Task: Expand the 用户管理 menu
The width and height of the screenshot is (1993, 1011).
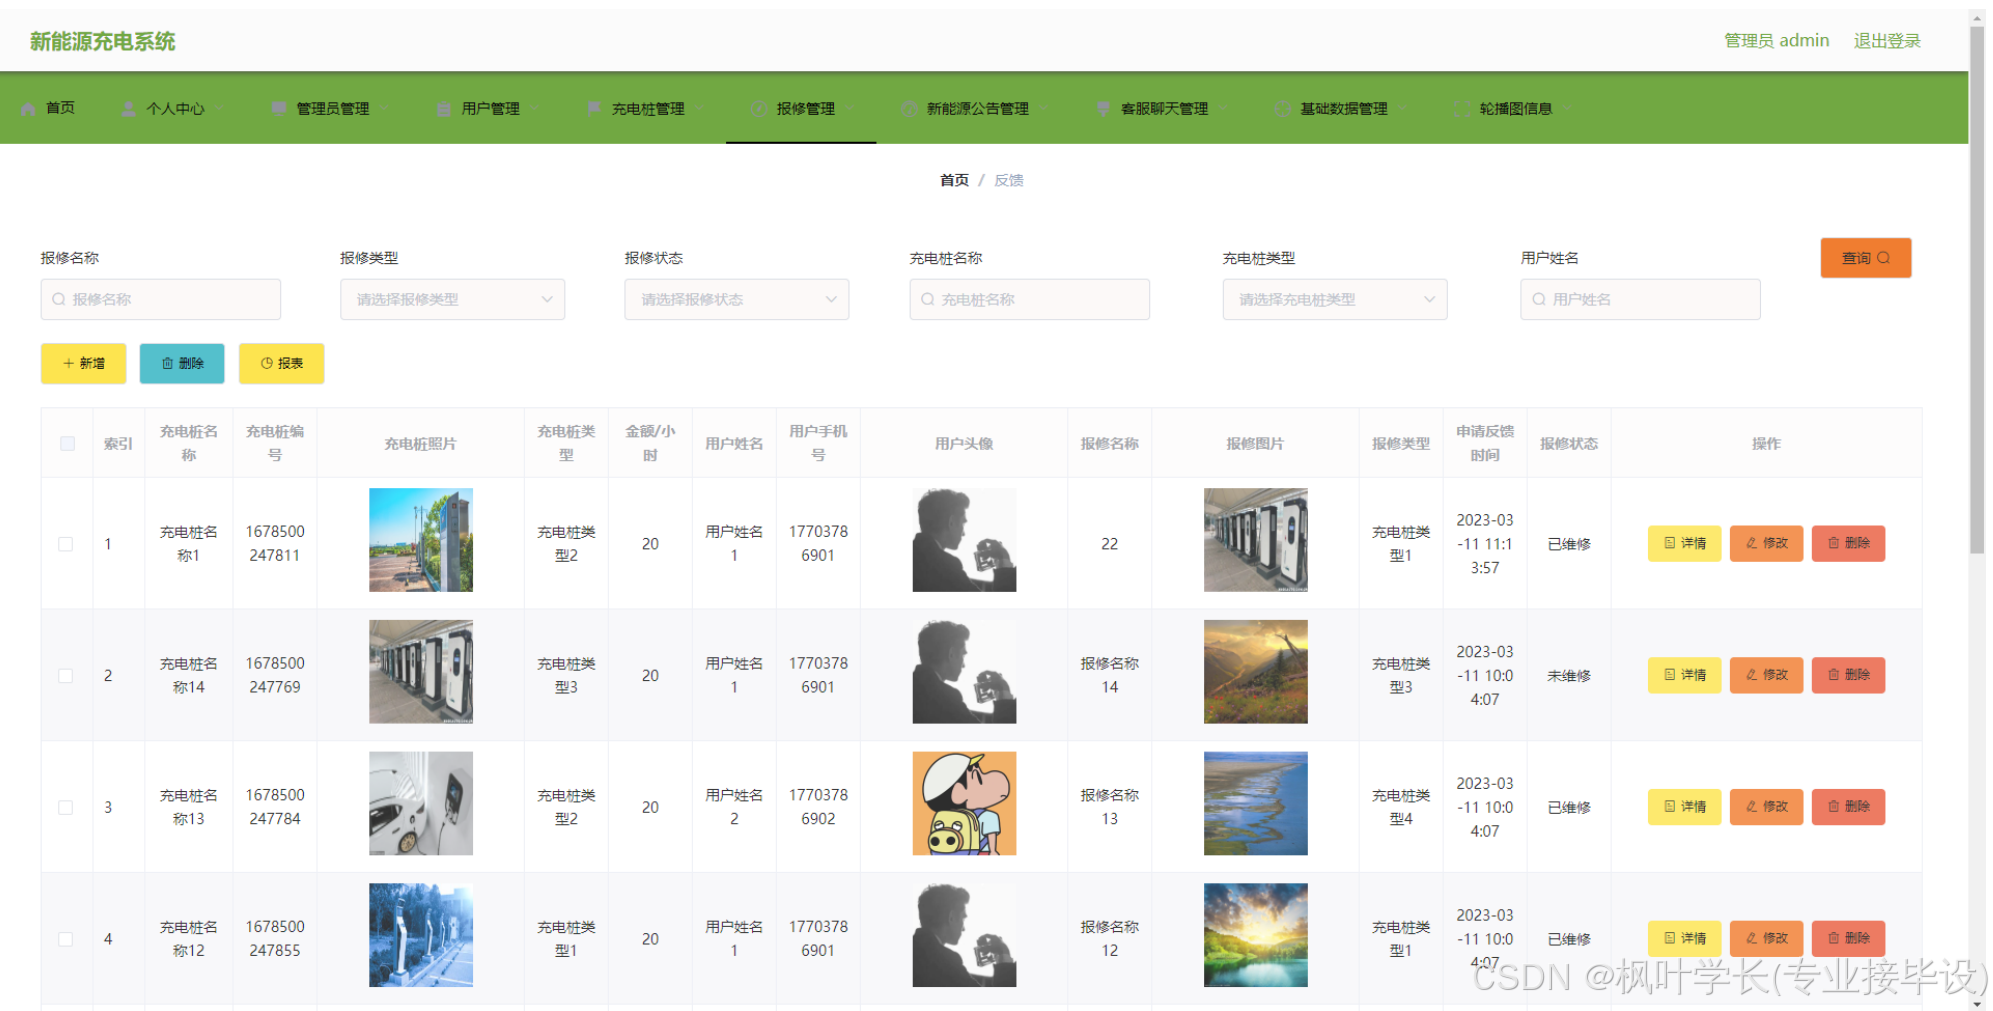Action: pyautogui.click(x=489, y=108)
